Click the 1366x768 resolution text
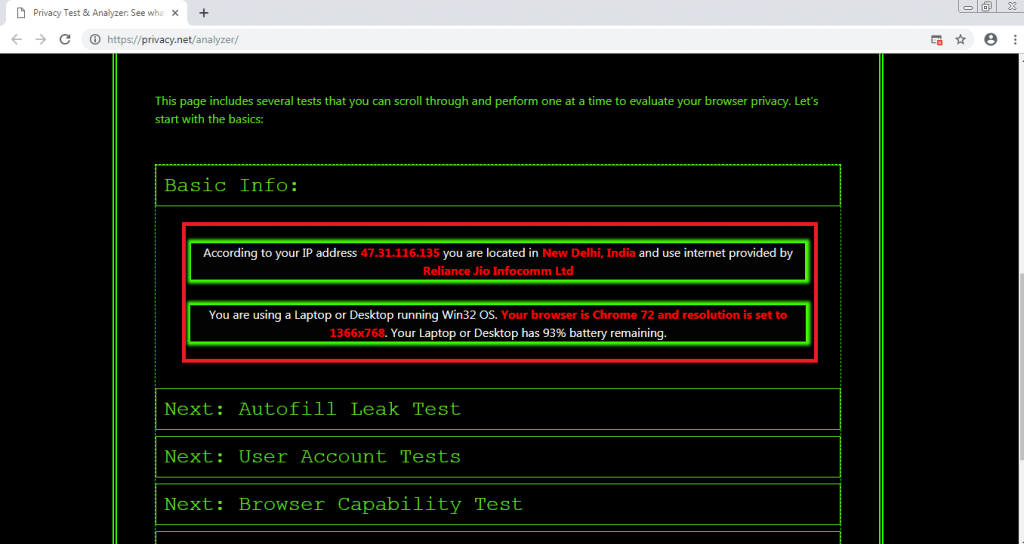The height and width of the screenshot is (544, 1024). click(357, 333)
